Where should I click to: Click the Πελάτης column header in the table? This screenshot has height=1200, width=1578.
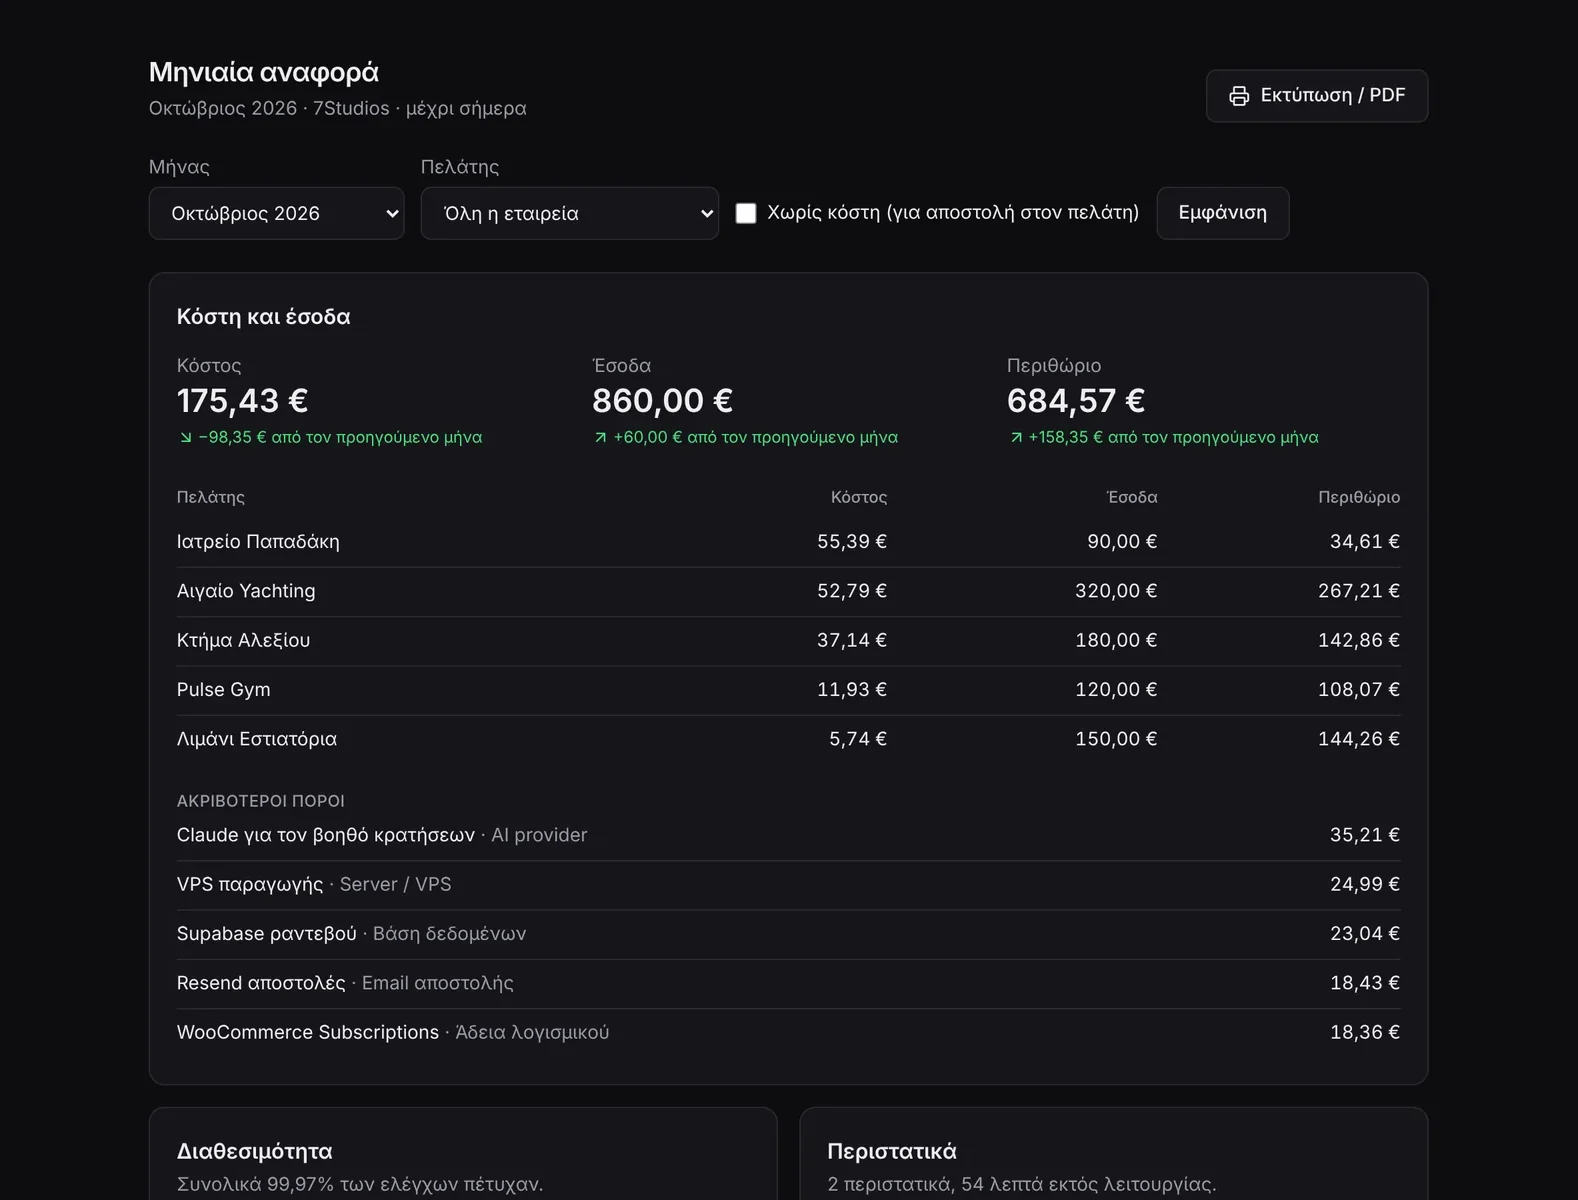211,497
